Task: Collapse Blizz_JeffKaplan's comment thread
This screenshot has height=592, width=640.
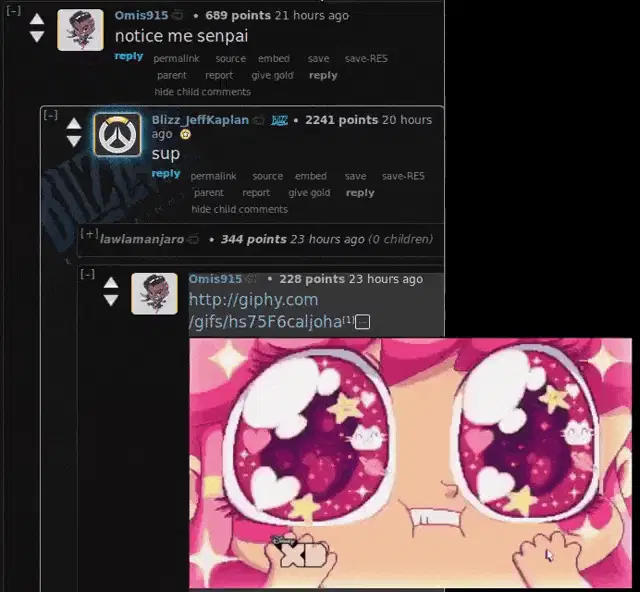Action: pyautogui.click(x=51, y=115)
